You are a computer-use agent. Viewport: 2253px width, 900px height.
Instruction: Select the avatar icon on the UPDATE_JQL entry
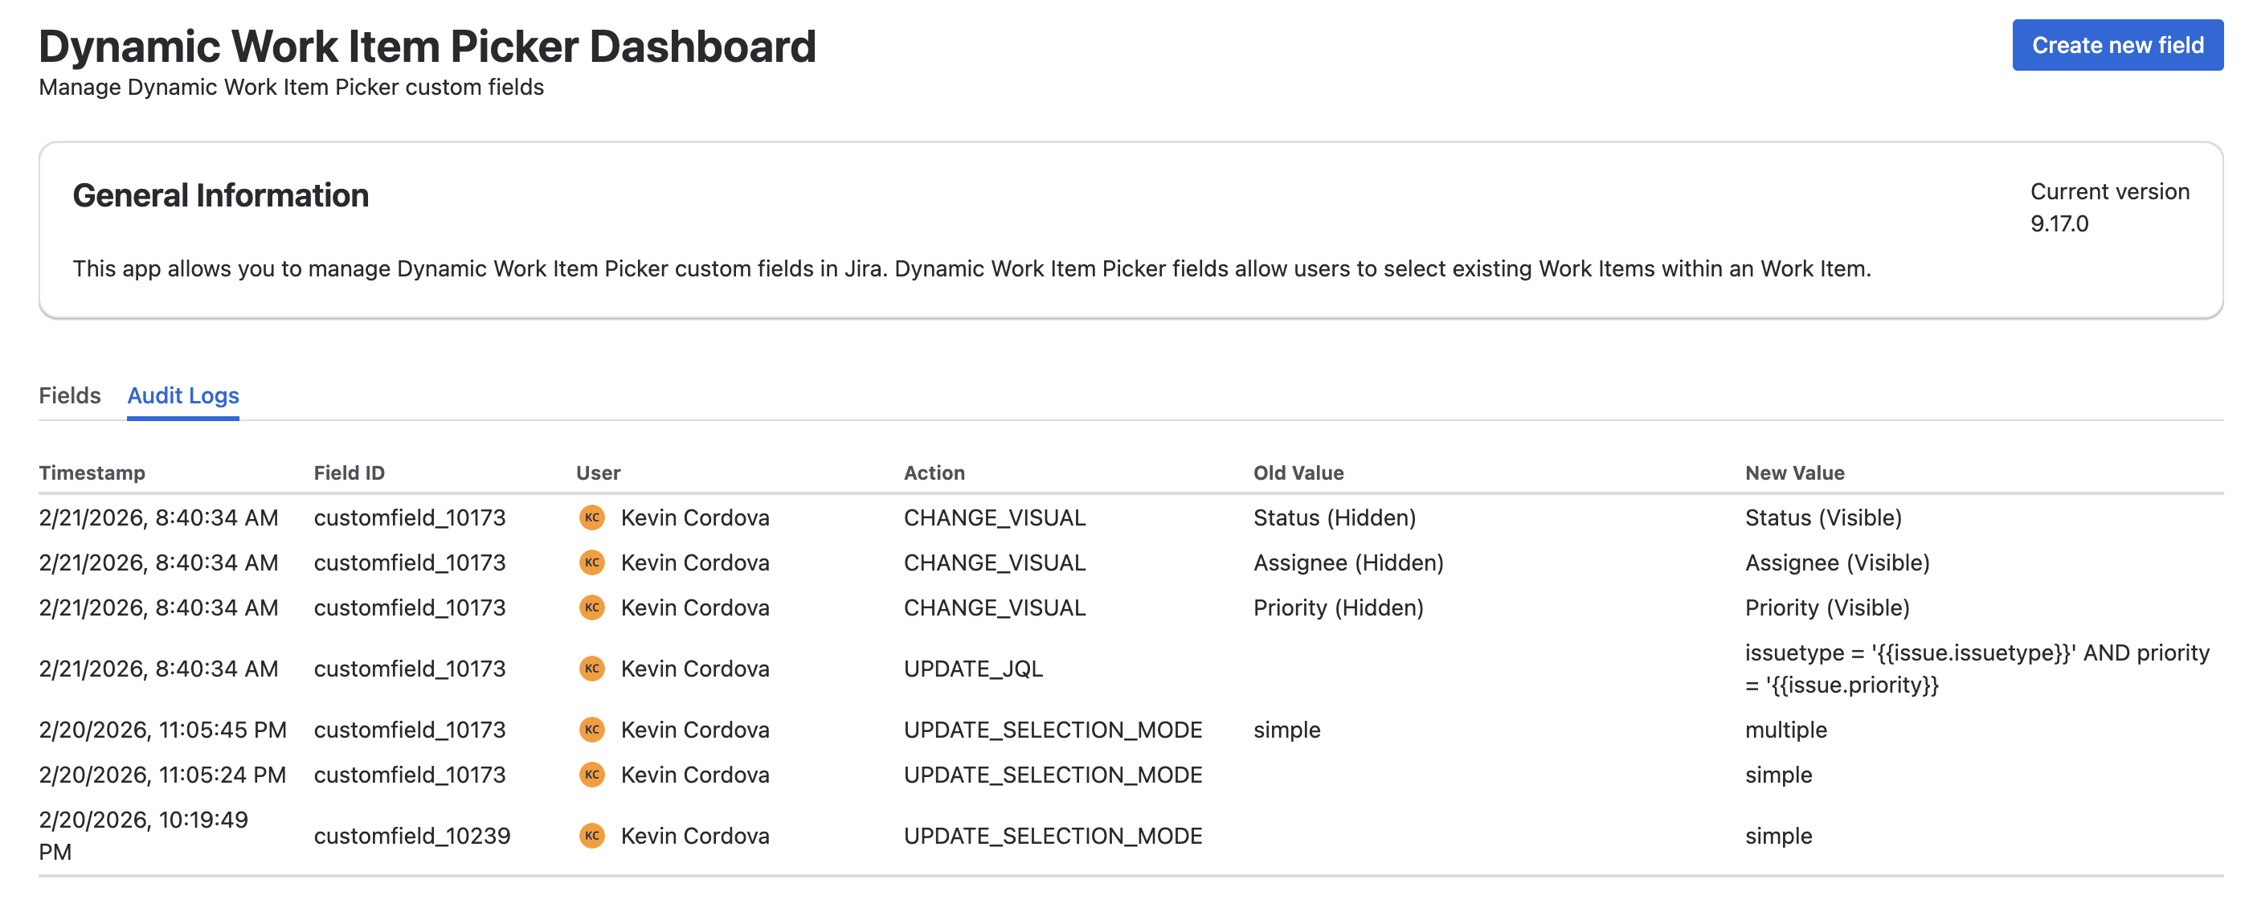point(592,668)
